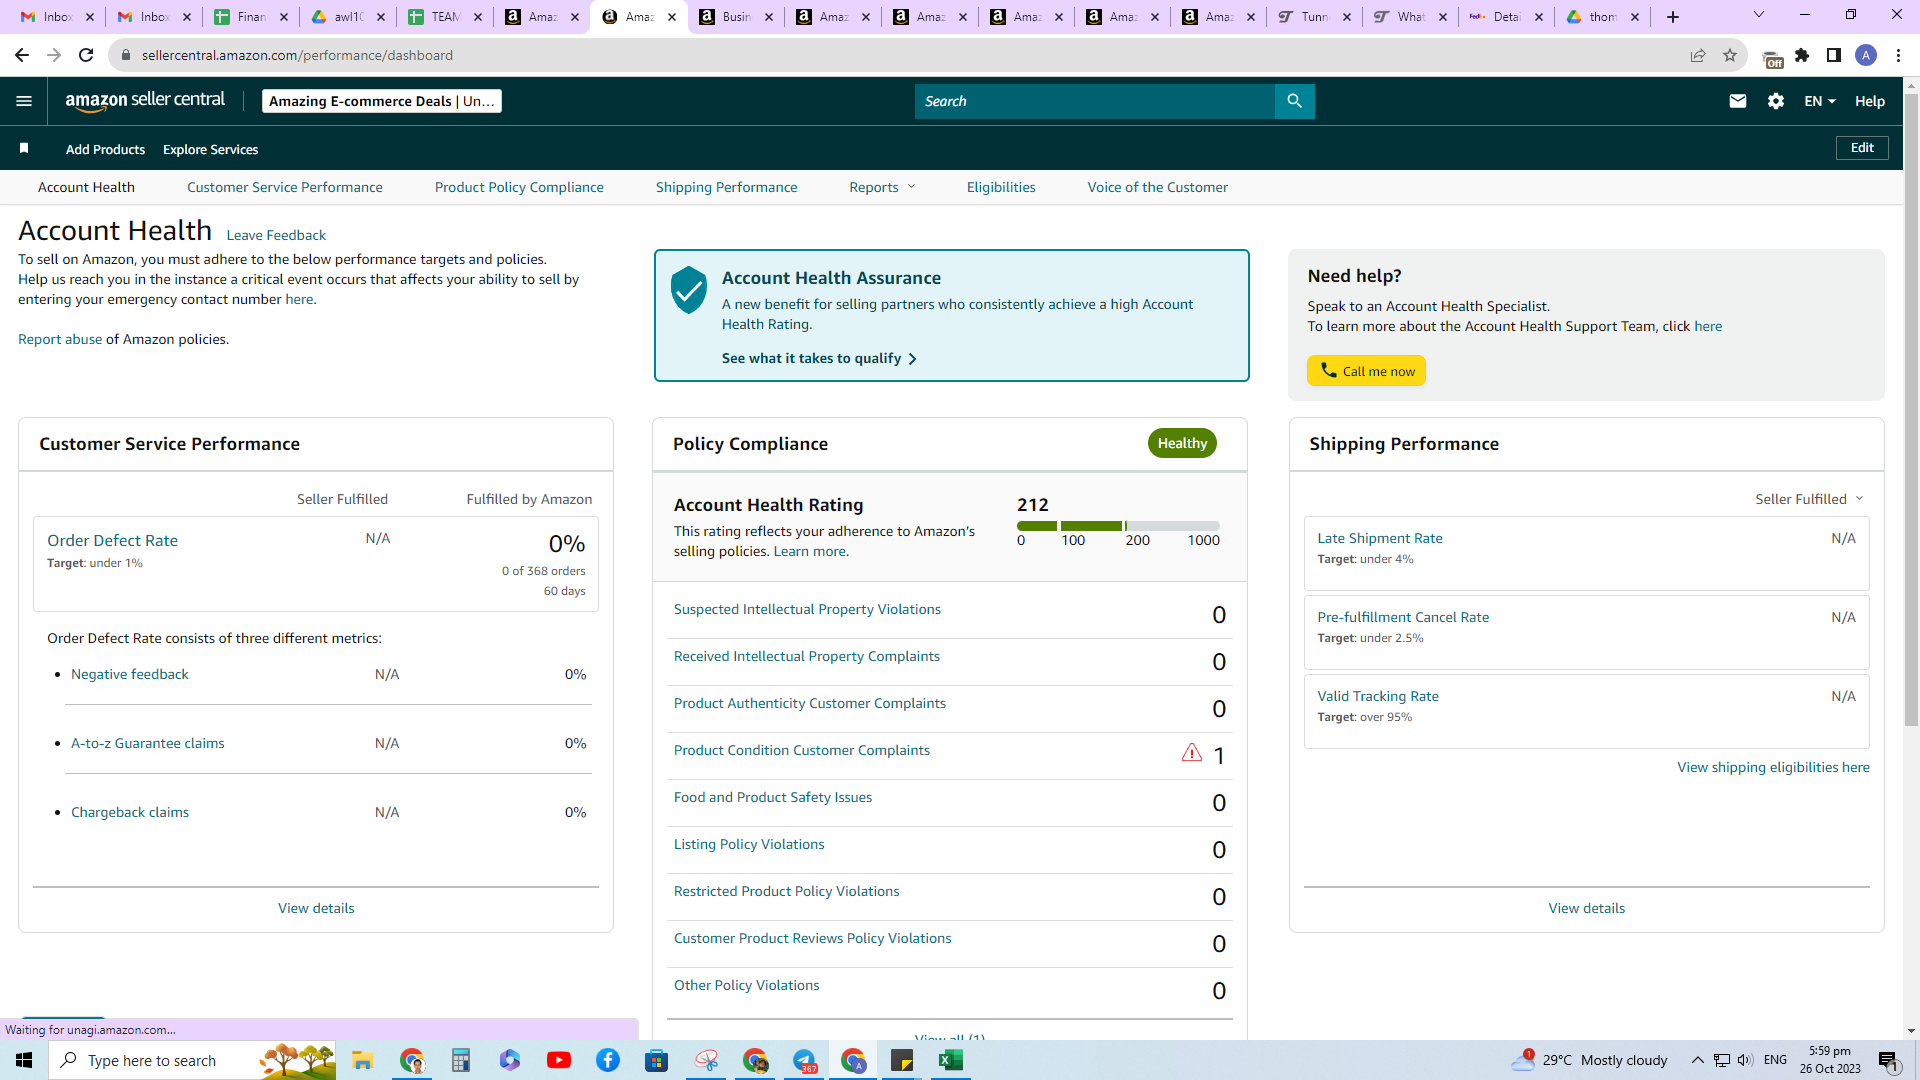
Task: Click the Edit button
Action: click(x=1862, y=148)
